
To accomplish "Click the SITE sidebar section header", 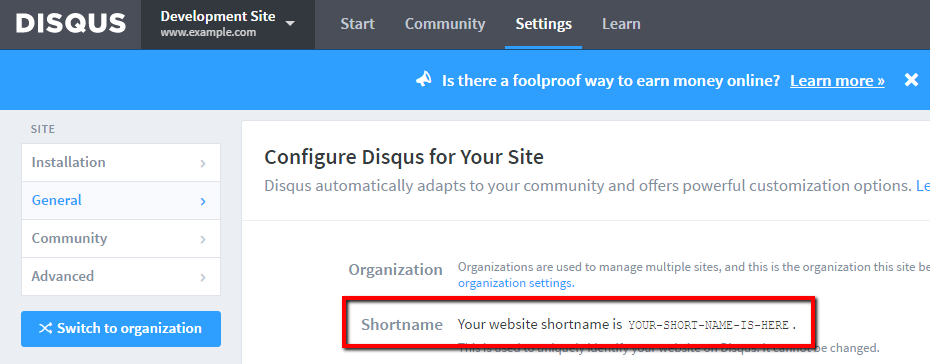I will [43, 129].
